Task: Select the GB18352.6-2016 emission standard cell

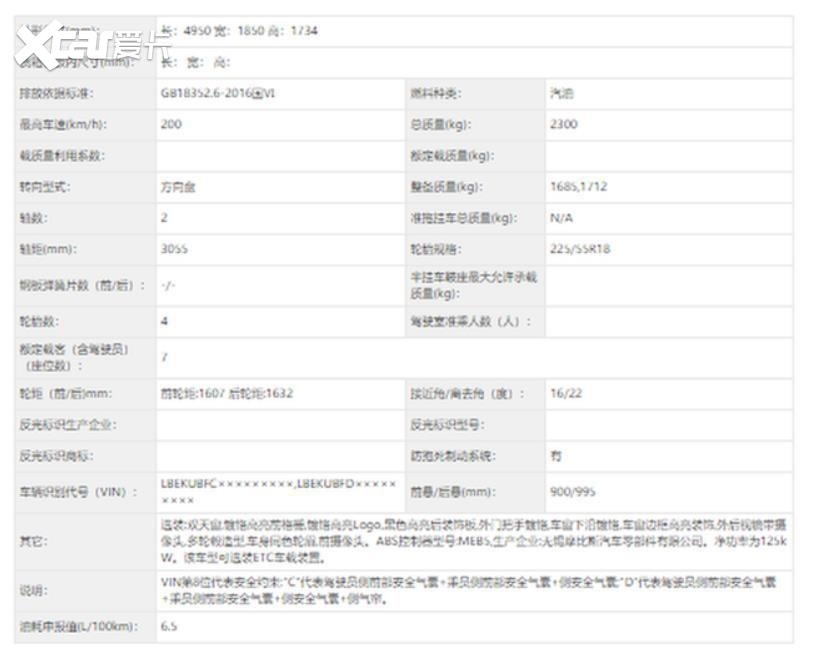Action: (218, 93)
